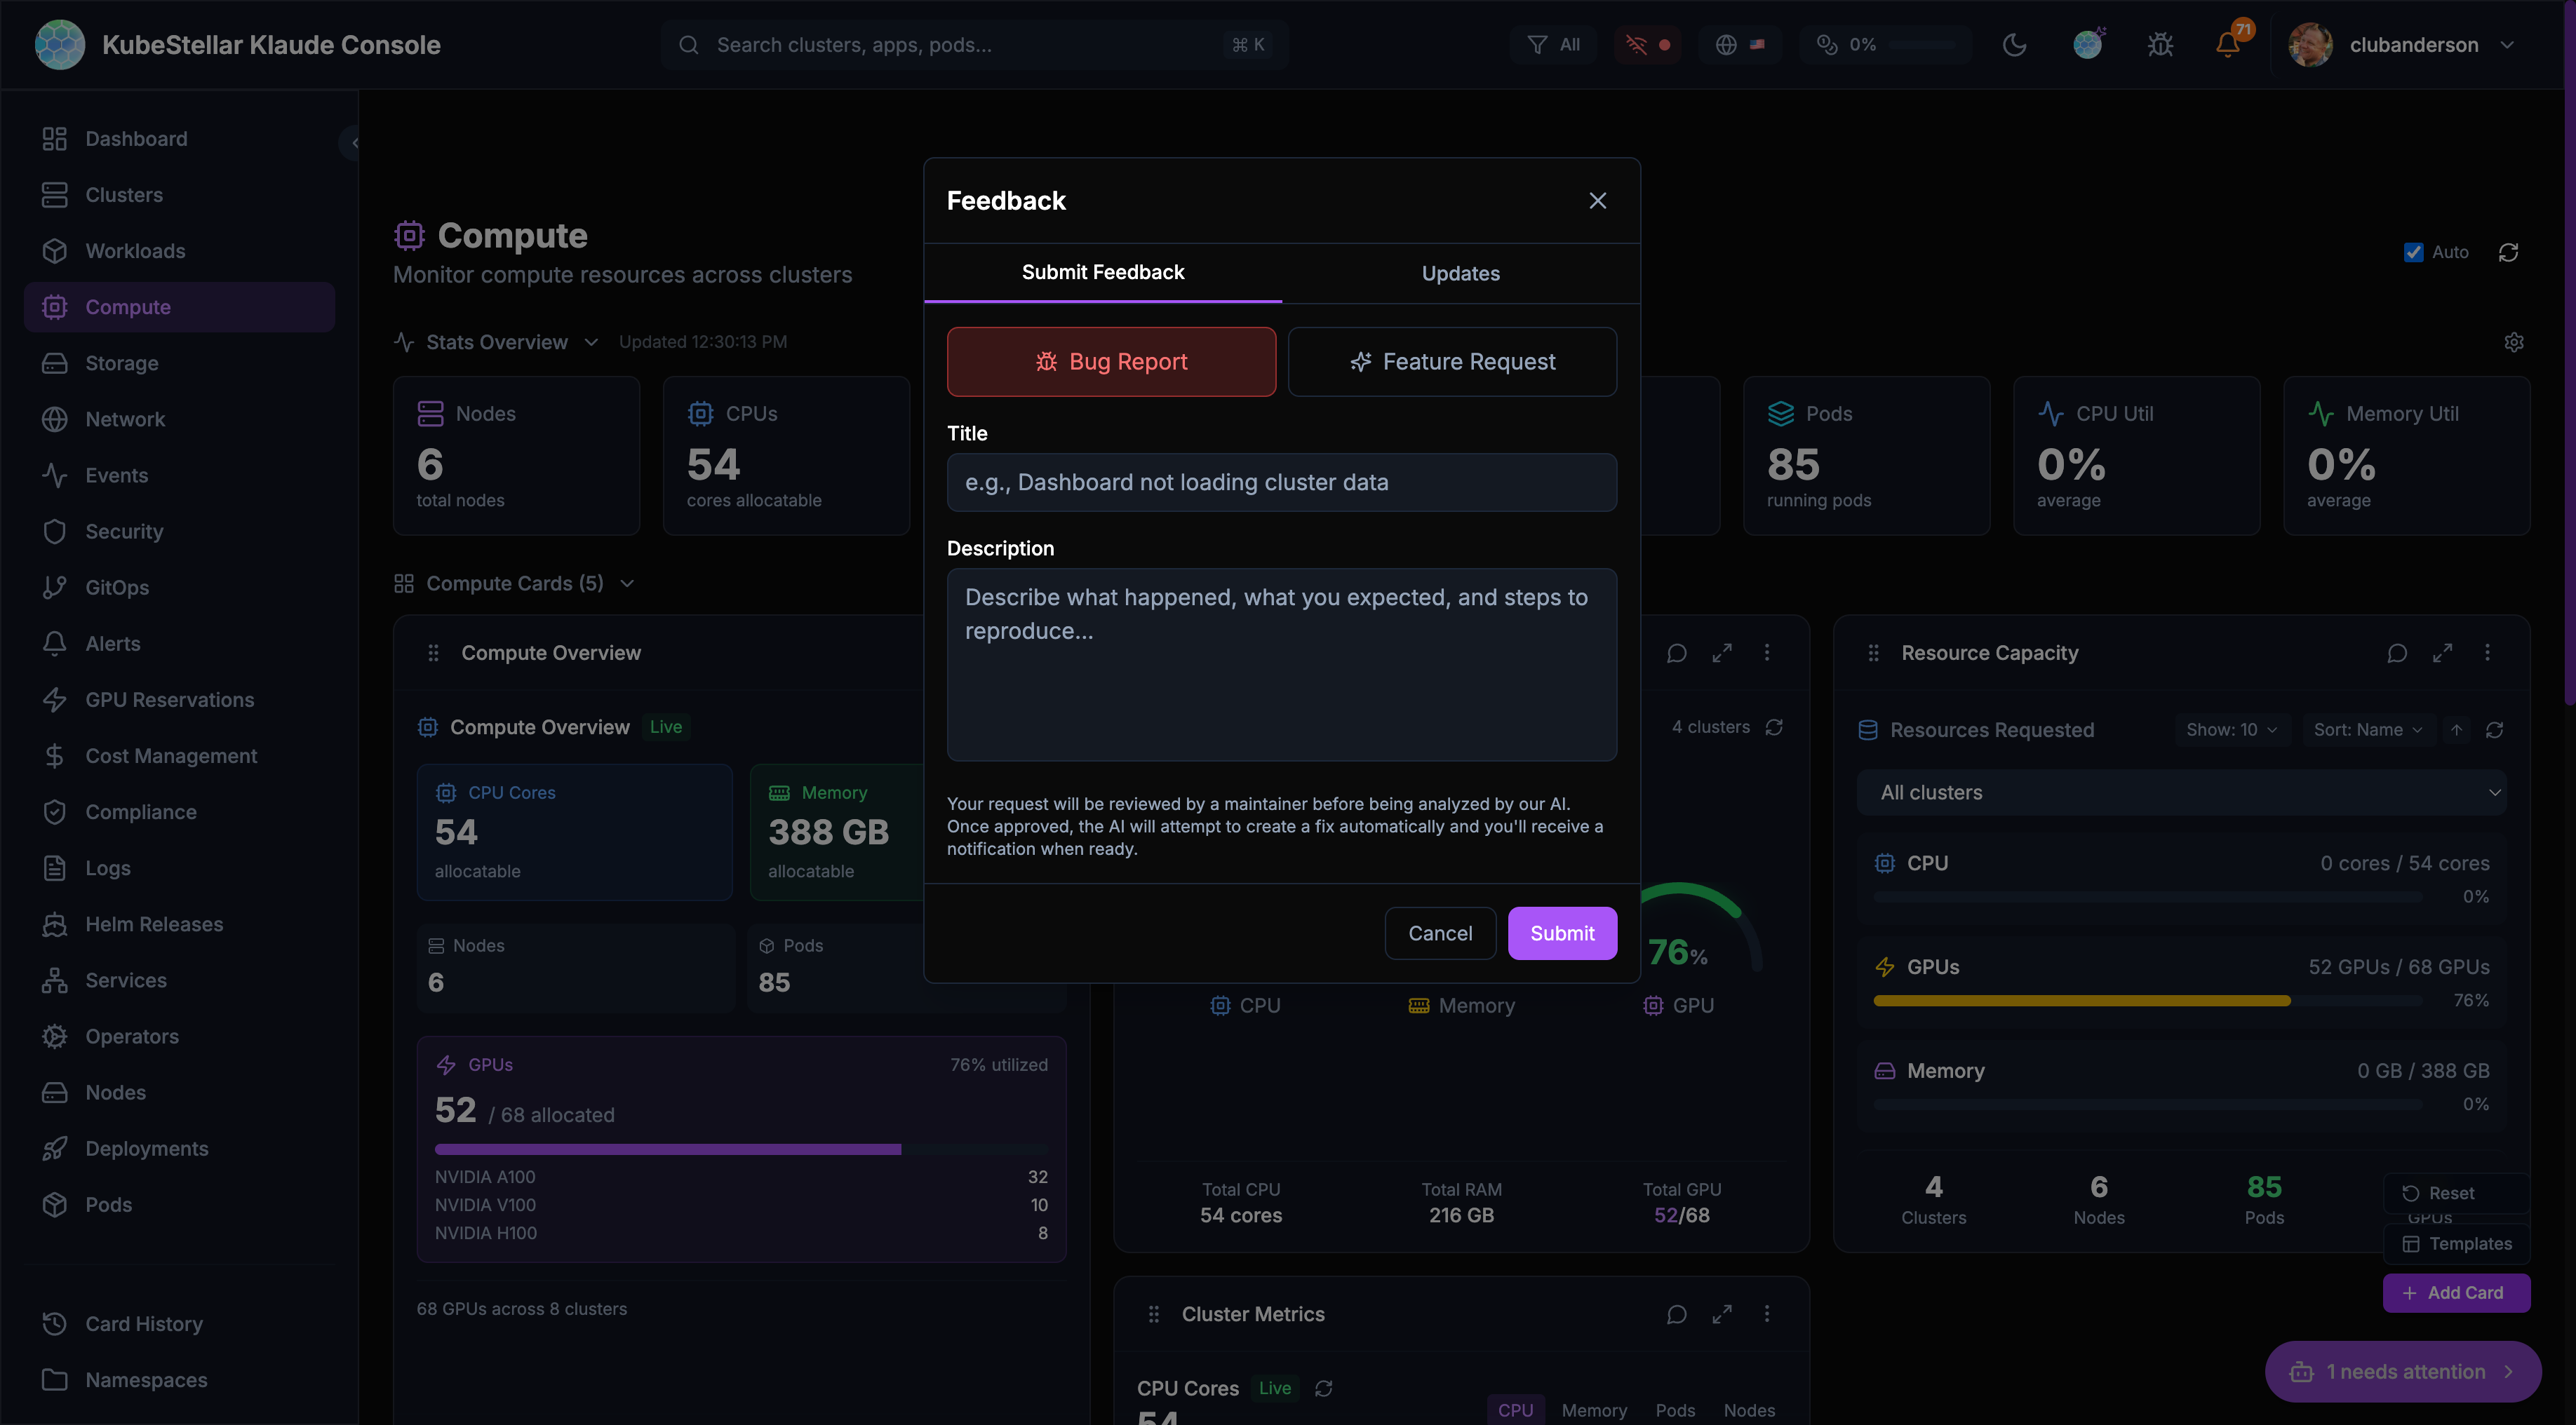
Task: Click Cancel in the Feedback dialog
Action: (x=1440, y=933)
